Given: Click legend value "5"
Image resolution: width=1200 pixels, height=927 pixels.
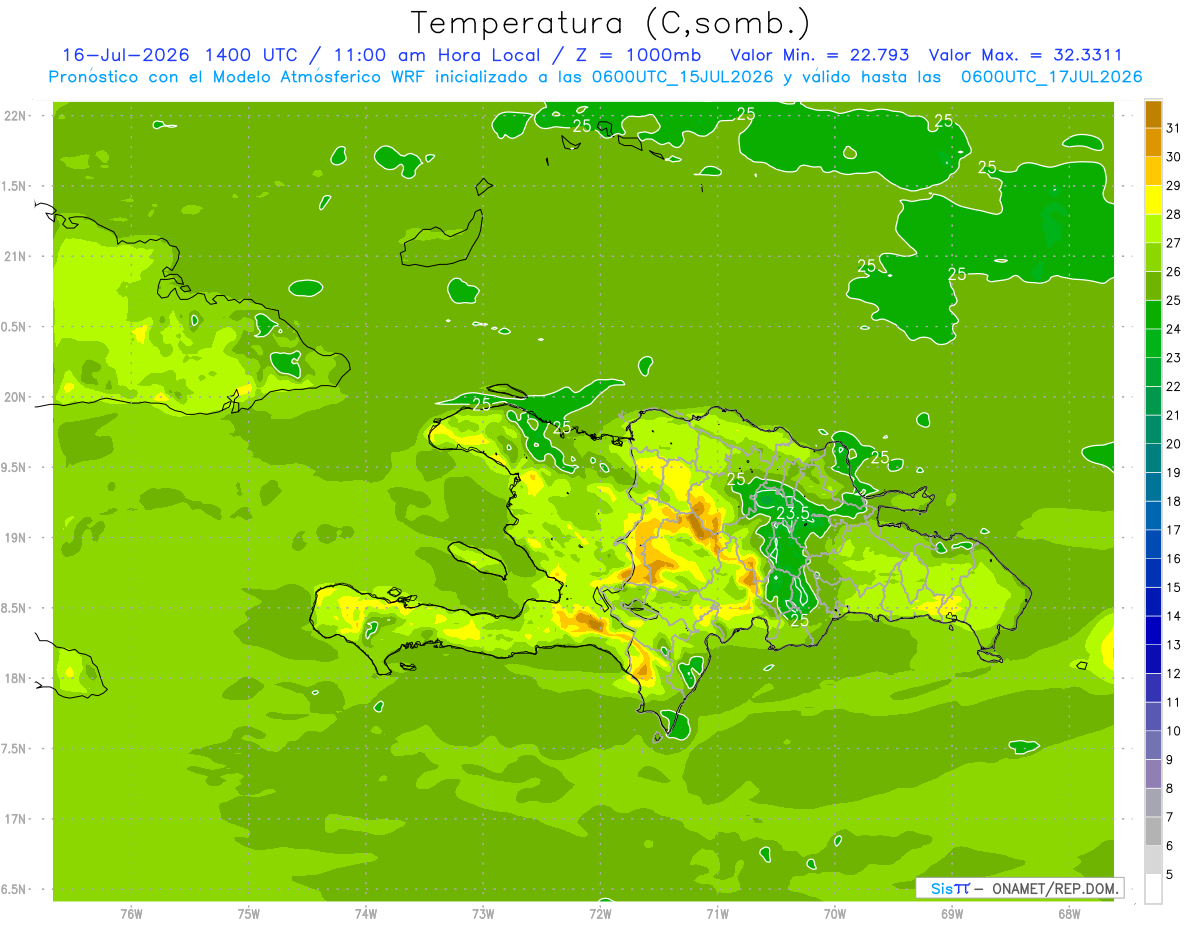Looking at the screenshot, I should [x=1170, y=875].
